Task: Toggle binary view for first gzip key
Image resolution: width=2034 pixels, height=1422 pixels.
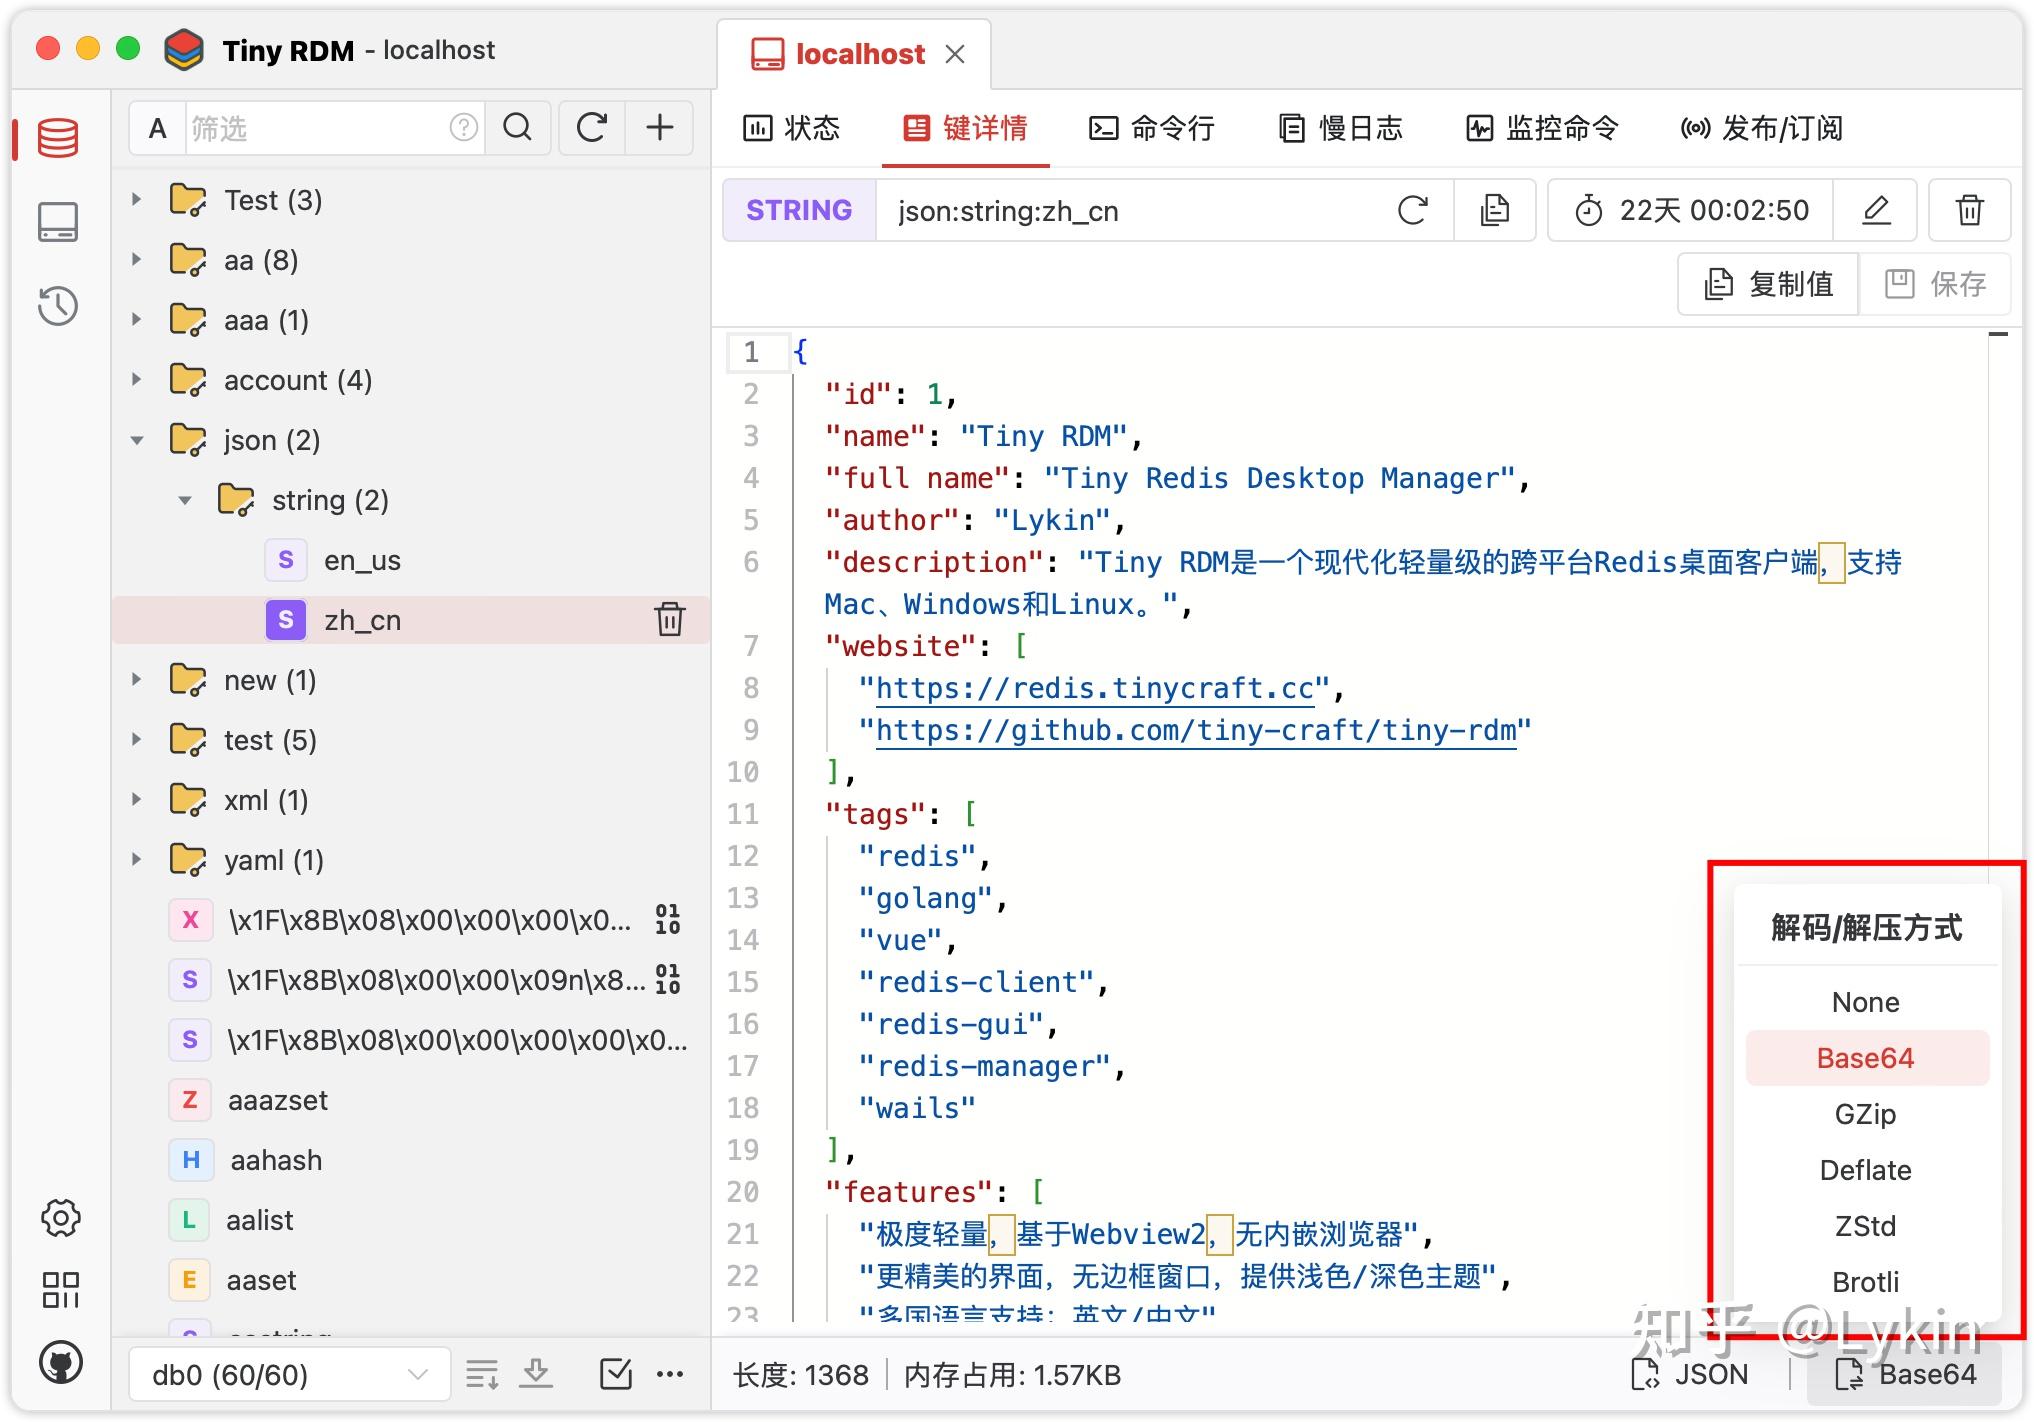Action: point(667,919)
